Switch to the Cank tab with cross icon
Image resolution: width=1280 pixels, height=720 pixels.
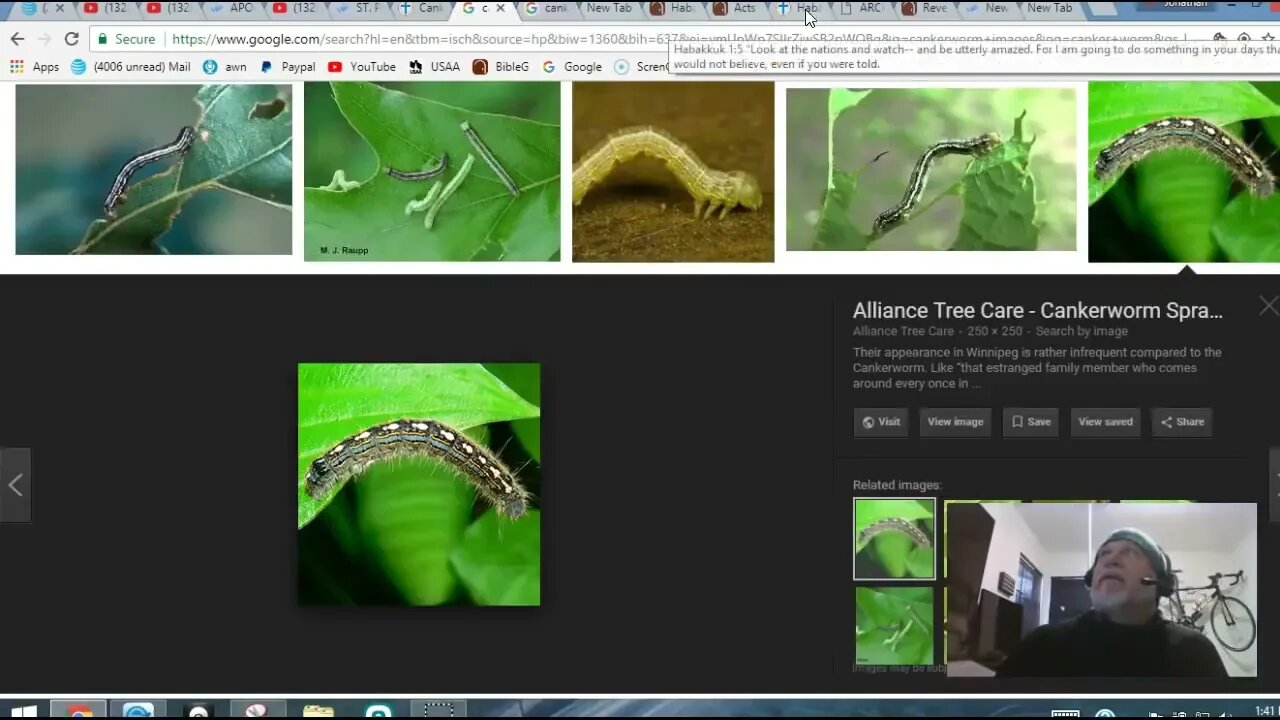click(421, 8)
